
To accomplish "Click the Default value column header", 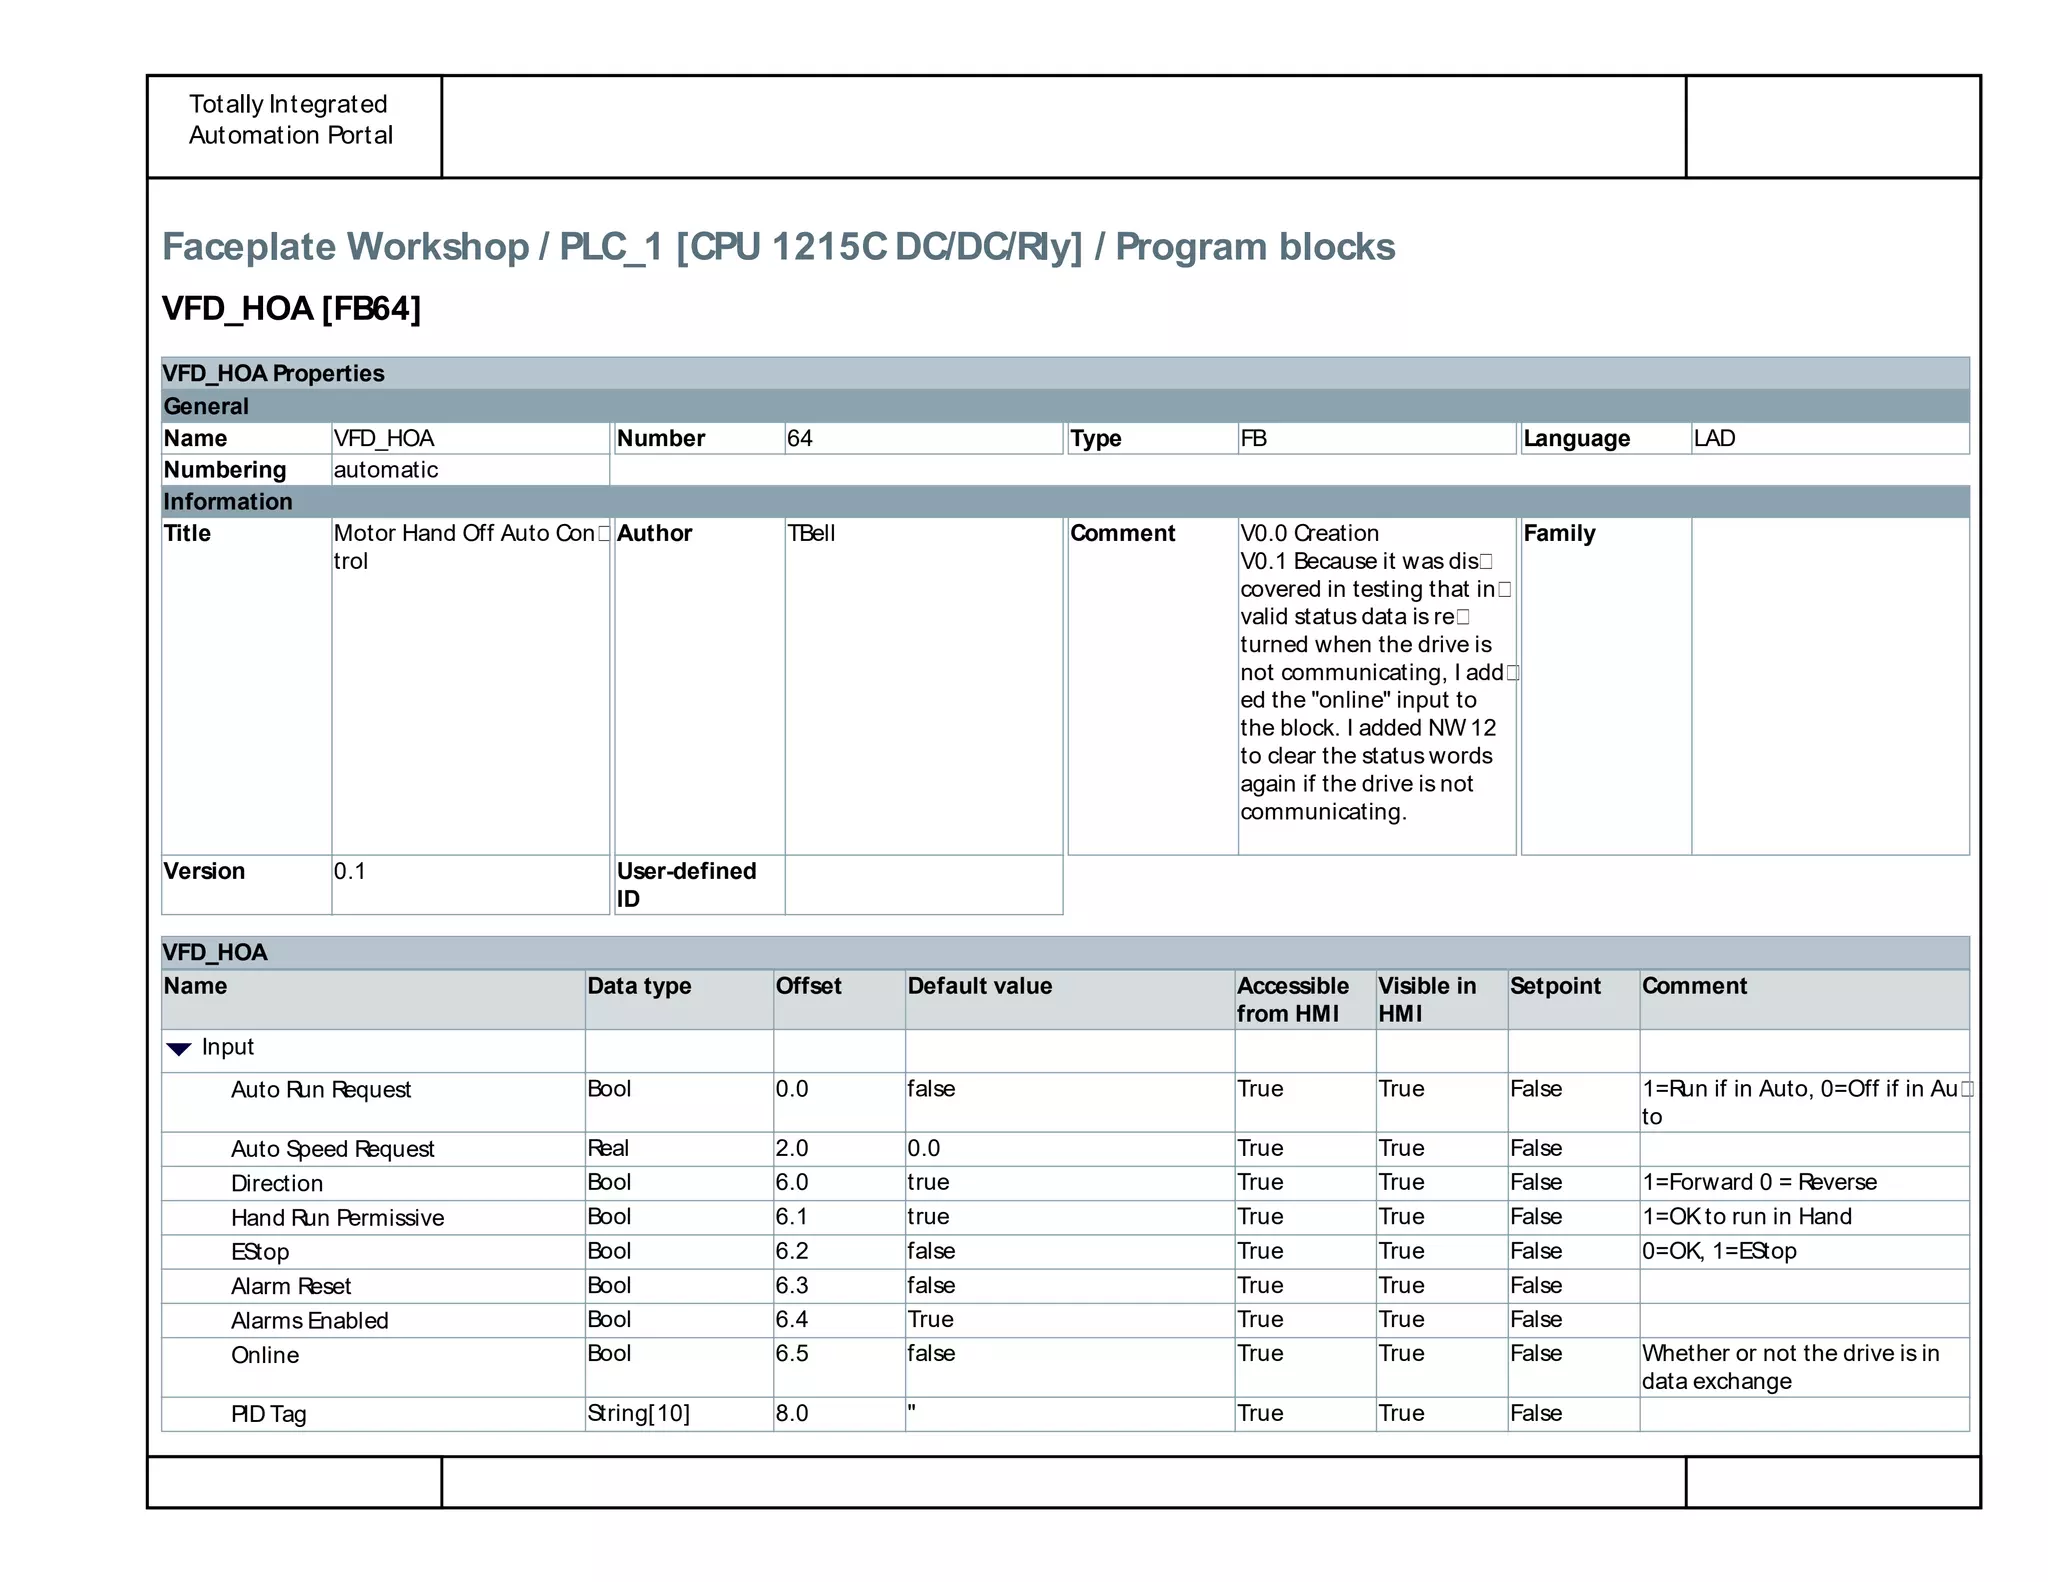I will point(979,986).
